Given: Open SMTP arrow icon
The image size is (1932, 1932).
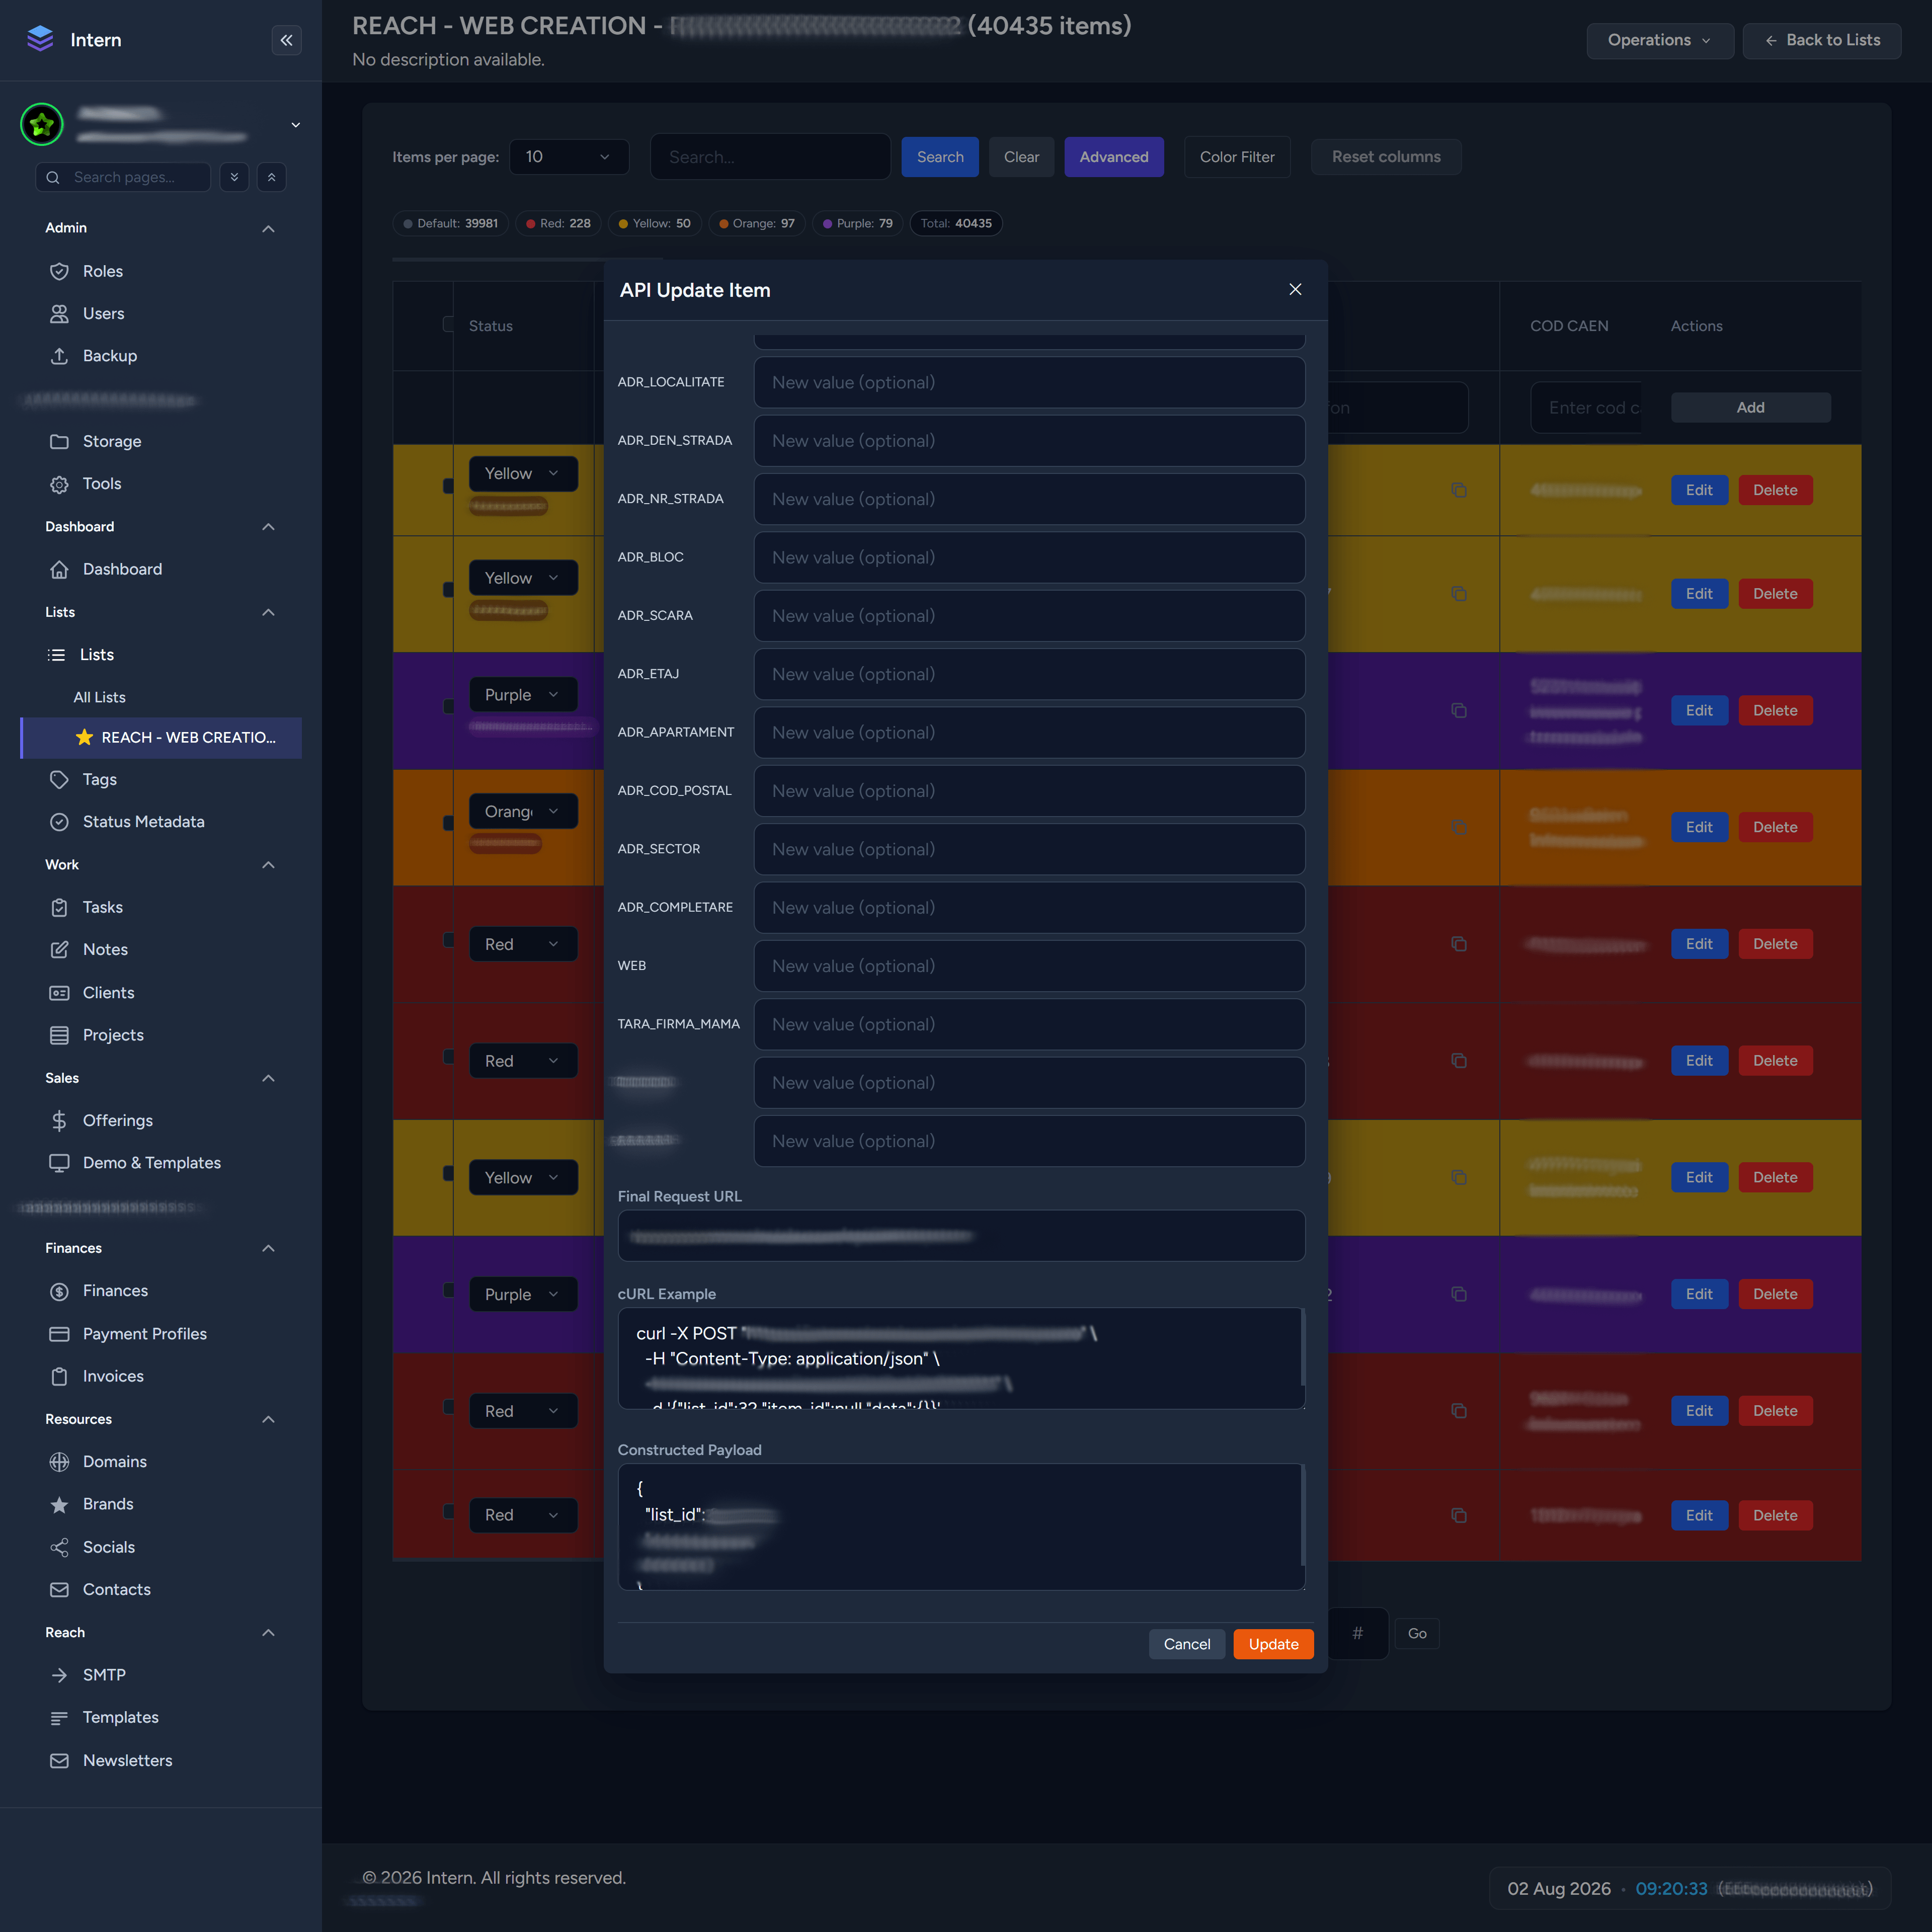Looking at the screenshot, I should [59, 1674].
